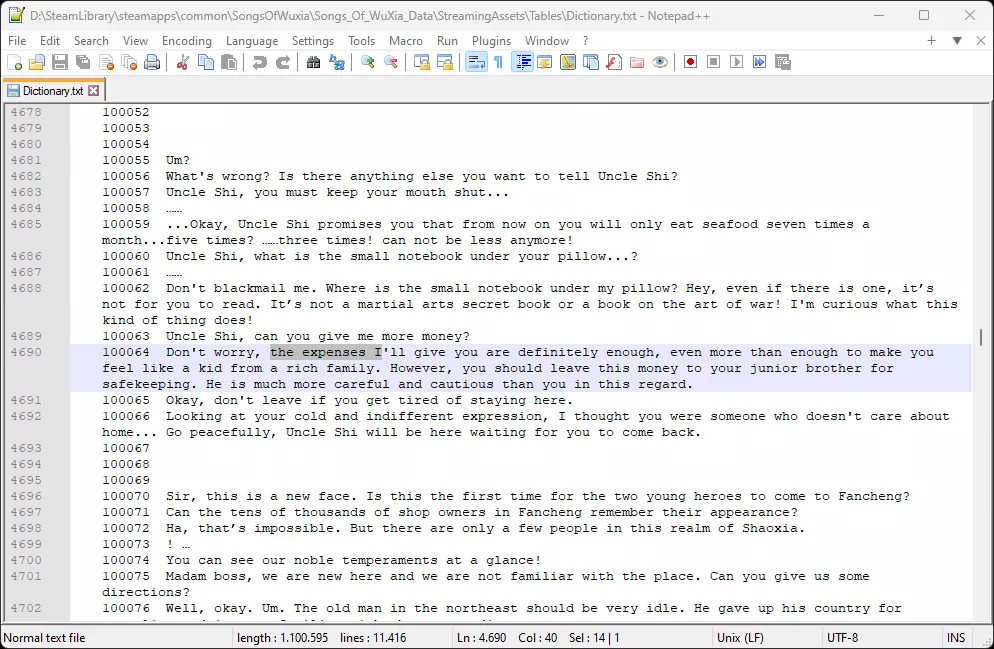Viewport: 994px width, 649px height.
Task: Undo the last edit with the arrow icon
Action: point(260,62)
